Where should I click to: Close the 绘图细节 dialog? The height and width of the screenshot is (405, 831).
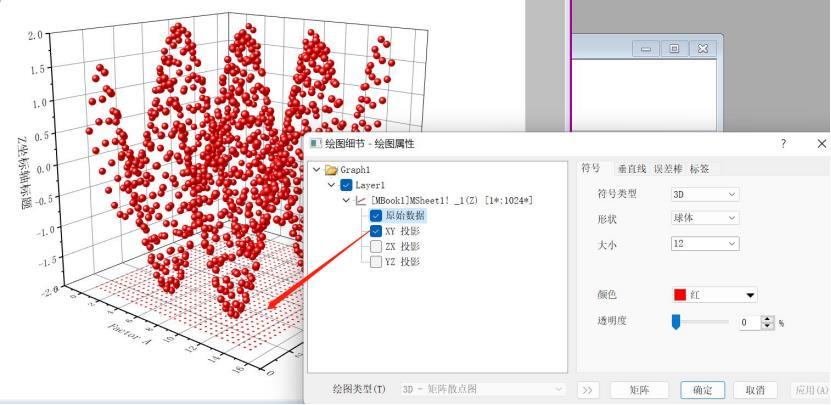821,144
